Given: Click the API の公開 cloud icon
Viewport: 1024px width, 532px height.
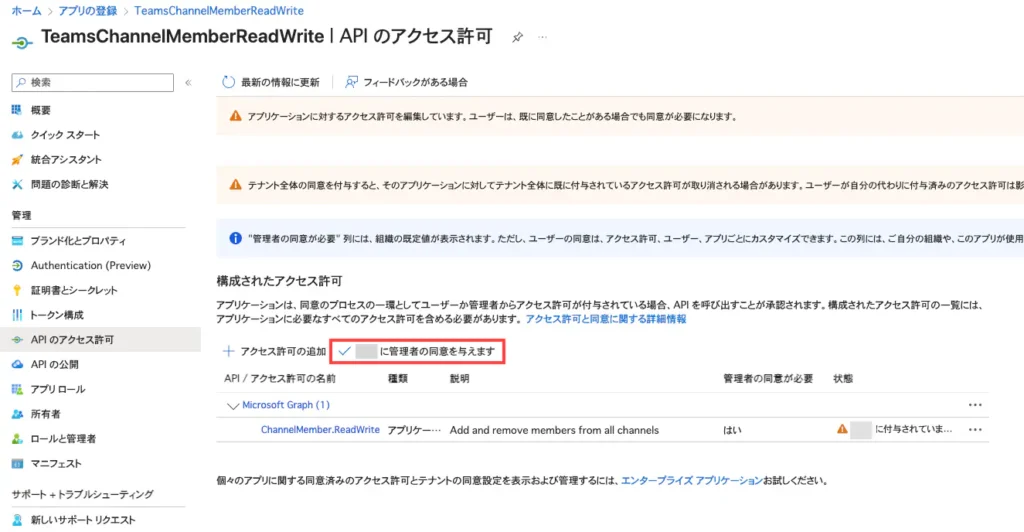Looking at the screenshot, I should point(17,365).
